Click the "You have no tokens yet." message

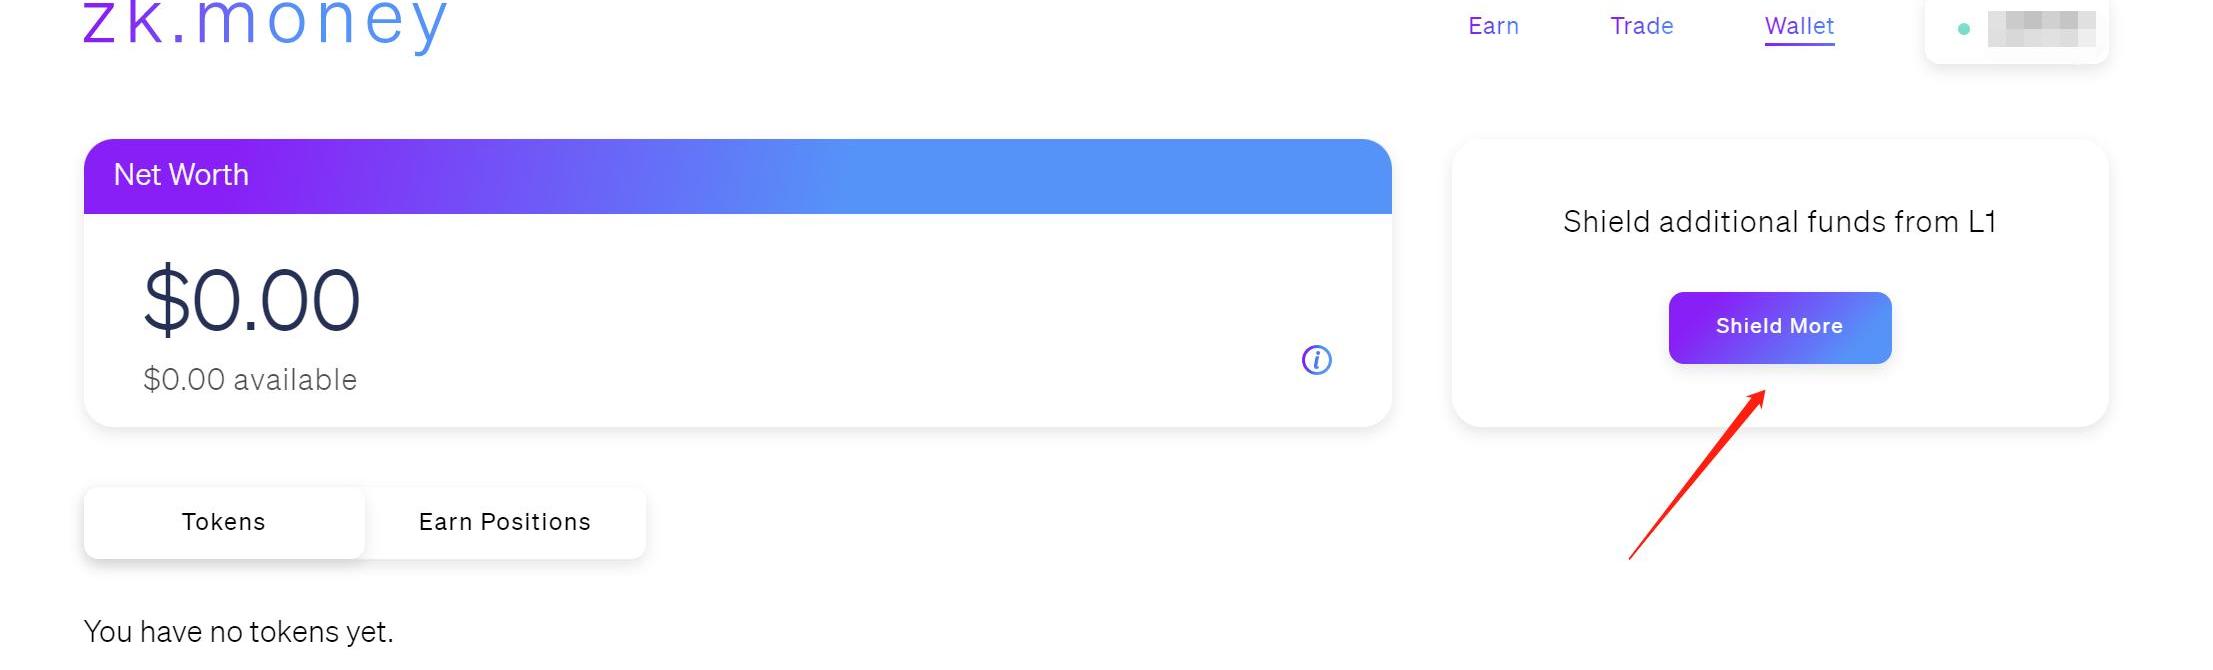(x=239, y=632)
